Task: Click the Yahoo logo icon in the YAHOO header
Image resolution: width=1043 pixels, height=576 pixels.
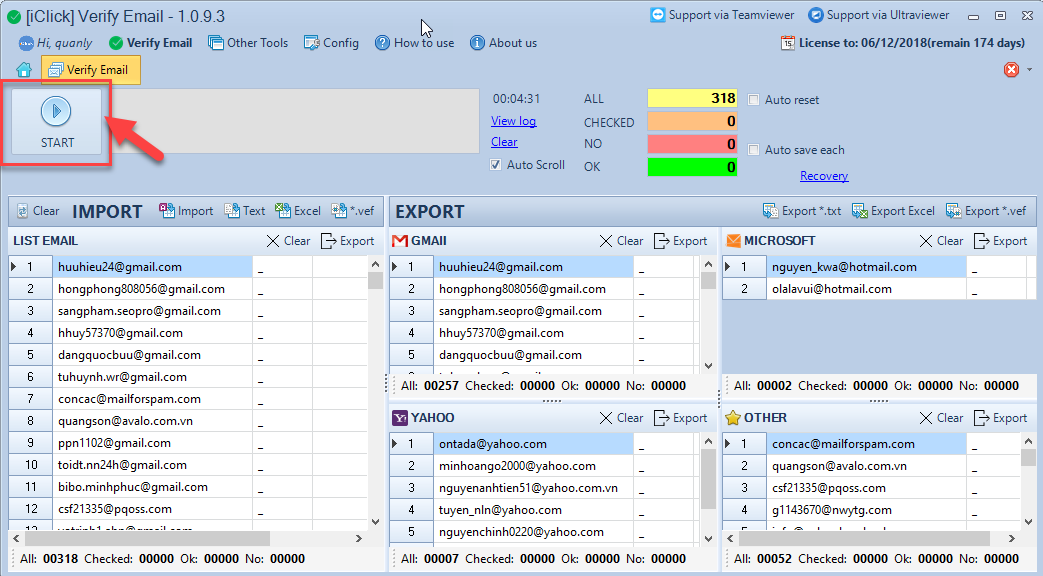Action: [x=400, y=418]
